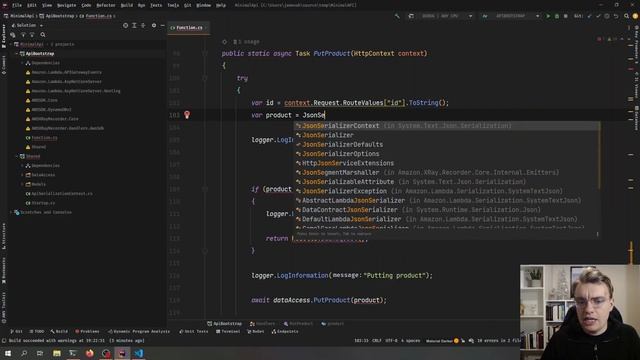Screen dimensions: 640x360
Task: Expand Scratches and Consoles node
Action: pyautogui.click(x=11, y=212)
